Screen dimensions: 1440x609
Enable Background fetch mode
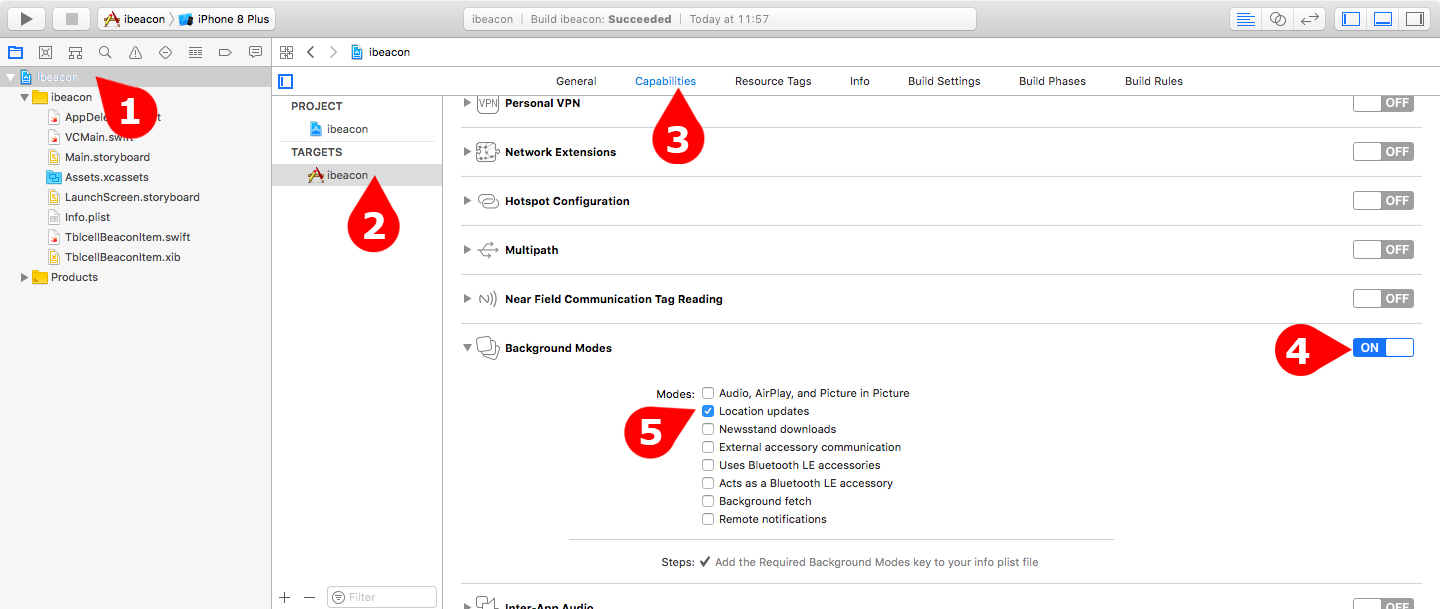(x=708, y=501)
